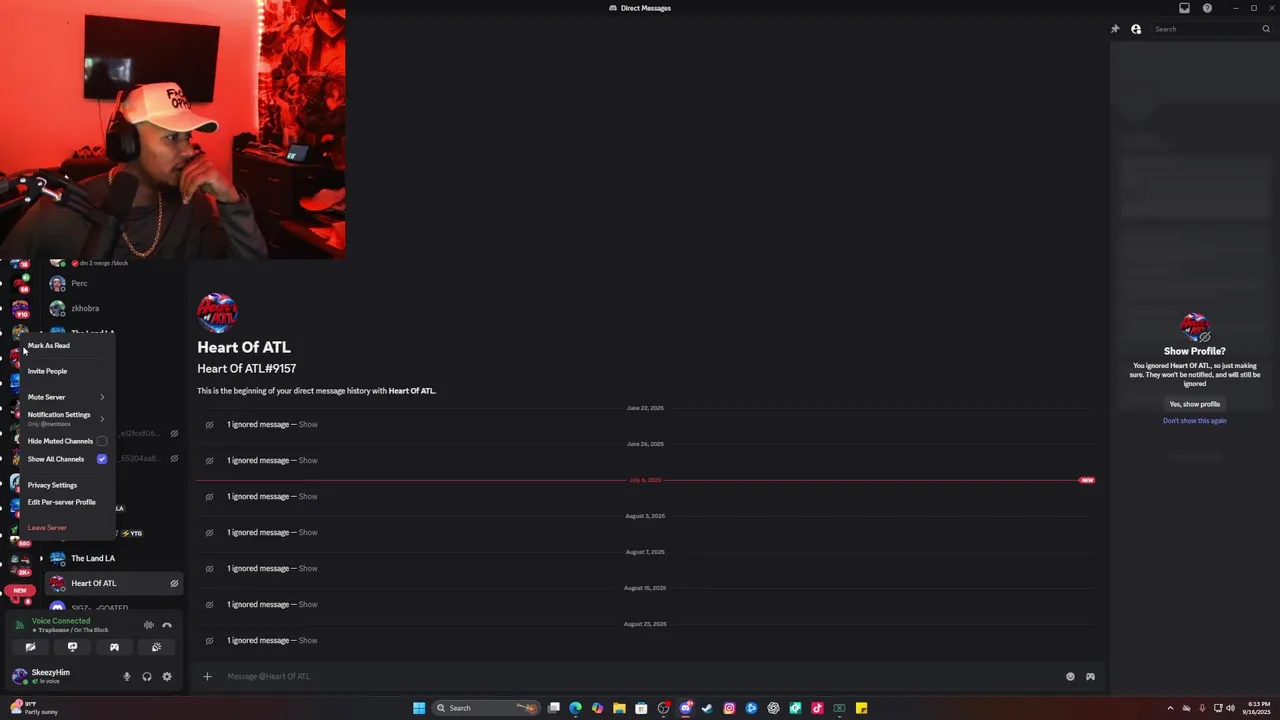The width and height of the screenshot is (1280, 720).
Task: Show ignored message from August 3
Action: click(308, 532)
